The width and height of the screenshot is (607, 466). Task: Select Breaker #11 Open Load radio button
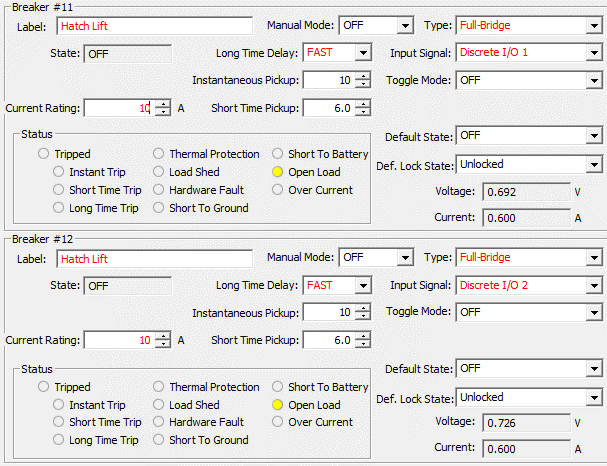click(x=278, y=172)
